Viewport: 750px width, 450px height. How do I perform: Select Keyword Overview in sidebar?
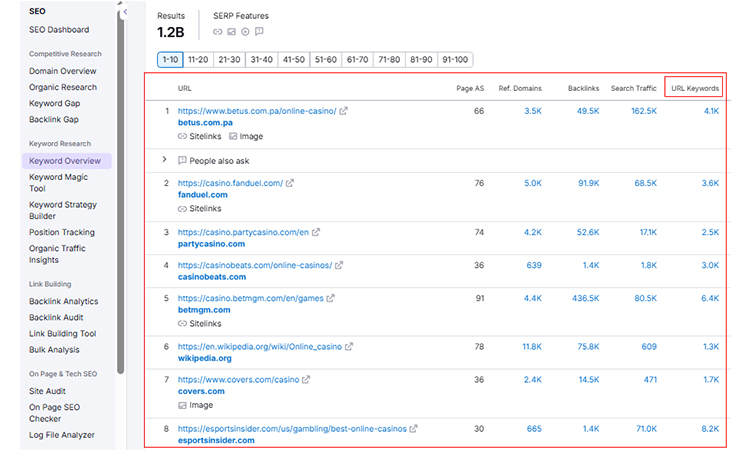click(66, 161)
